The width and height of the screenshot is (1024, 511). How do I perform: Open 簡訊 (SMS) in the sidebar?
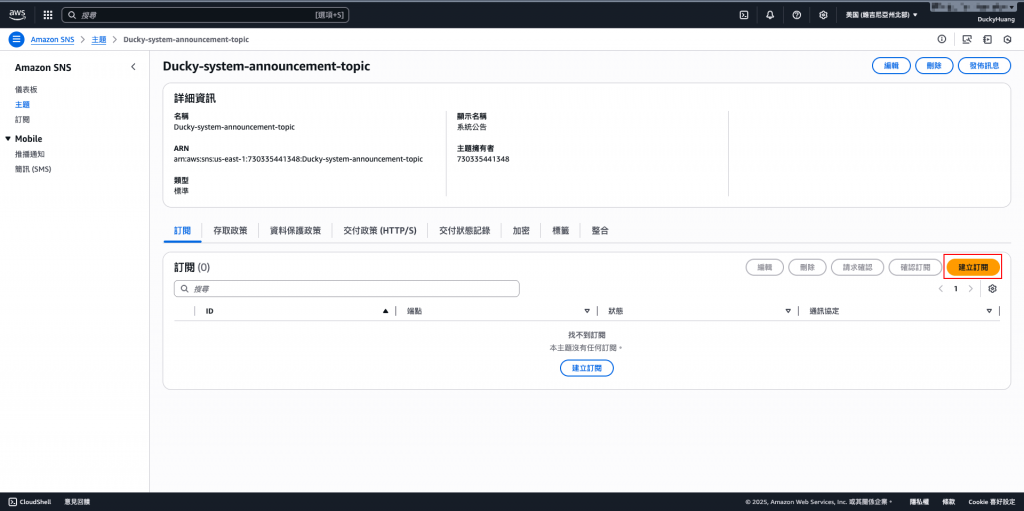click(33, 169)
